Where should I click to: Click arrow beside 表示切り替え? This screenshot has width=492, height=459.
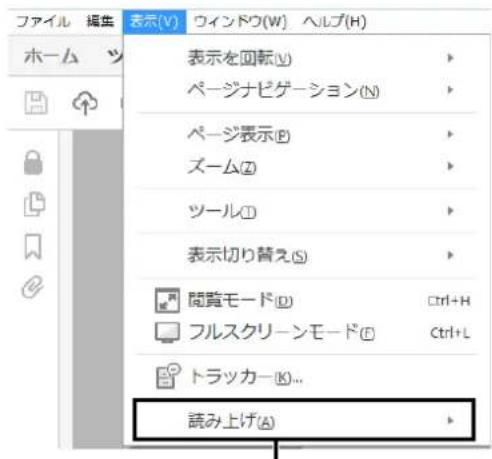coord(450,255)
